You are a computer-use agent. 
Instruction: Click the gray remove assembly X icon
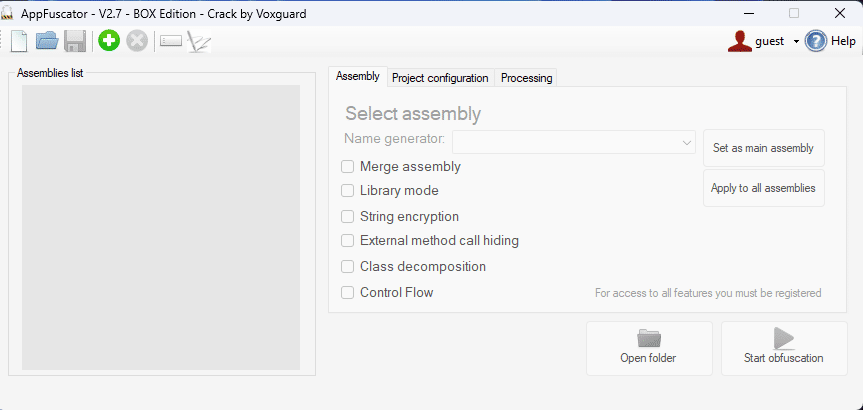point(137,41)
